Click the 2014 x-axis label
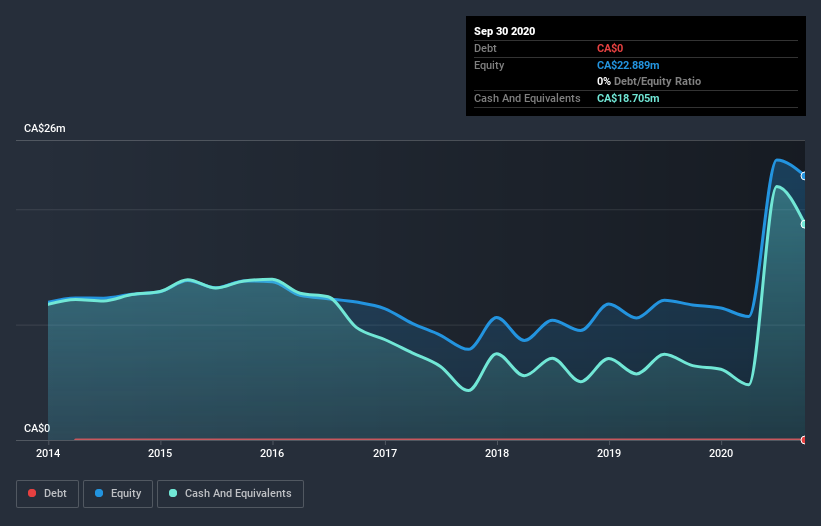The height and width of the screenshot is (526, 821). point(48,453)
